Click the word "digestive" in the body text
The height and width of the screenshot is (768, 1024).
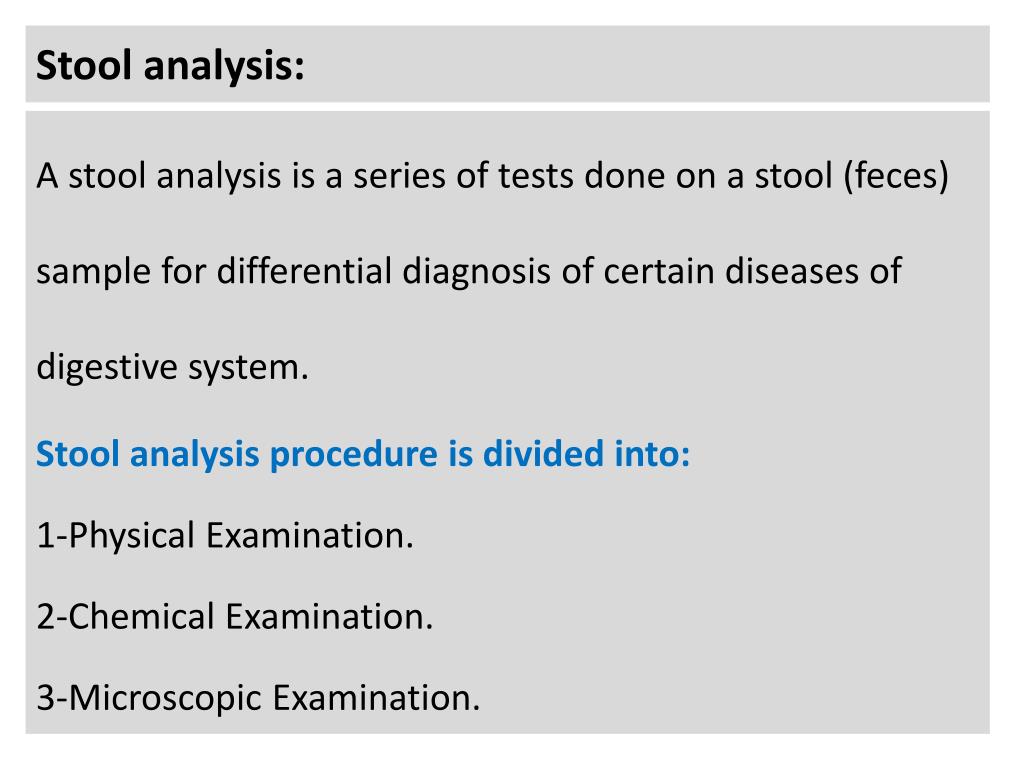tap(104, 367)
